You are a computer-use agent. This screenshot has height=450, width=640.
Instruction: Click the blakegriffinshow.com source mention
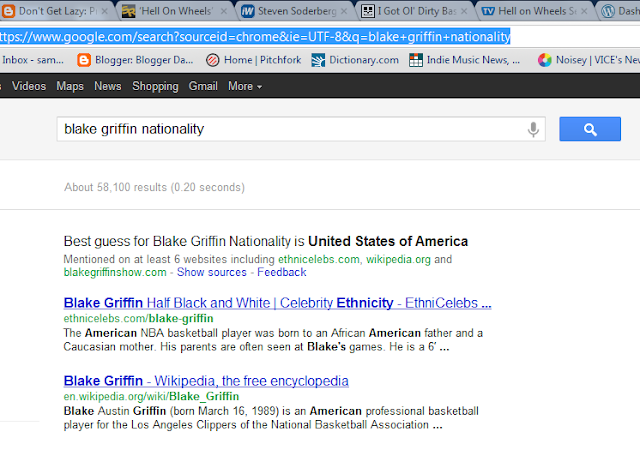coord(115,272)
